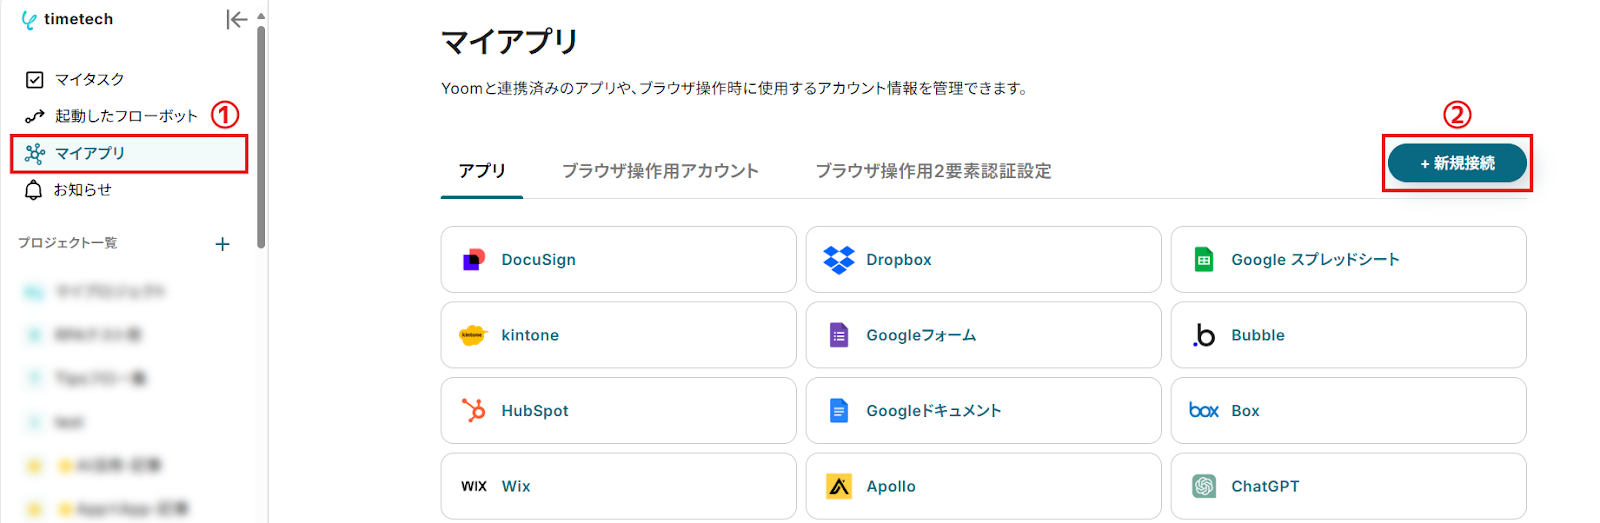This screenshot has width=1600, height=523.
Task: Click the HubSpot app icon
Action: [473, 410]
